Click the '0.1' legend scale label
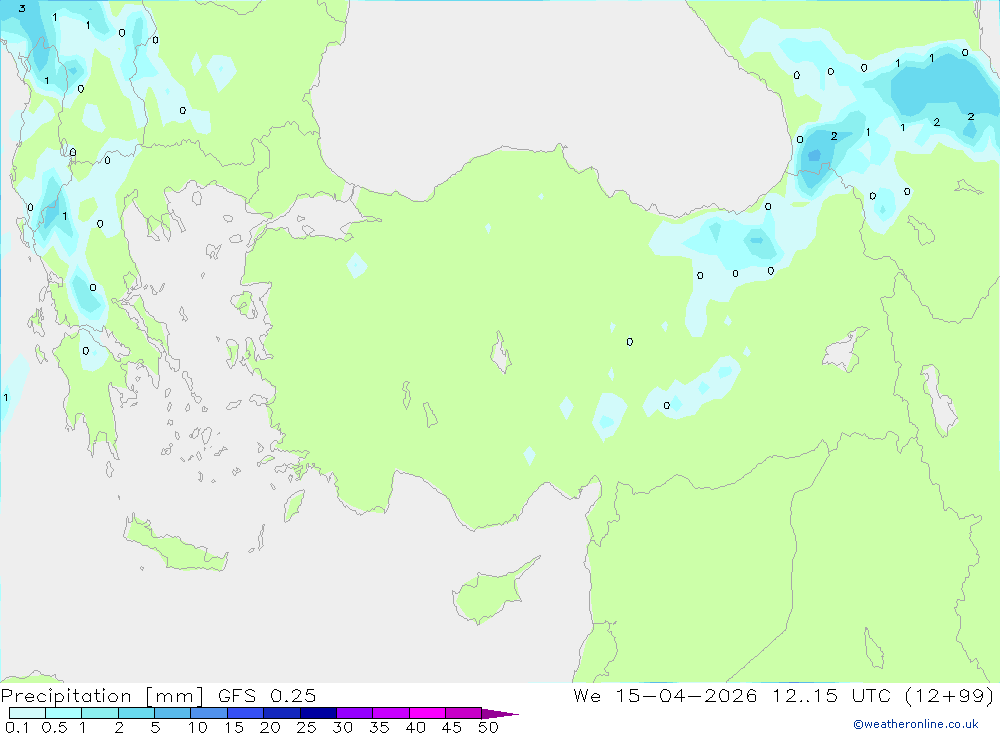Viewport: 1000px width, 733px height. (17, 727)
